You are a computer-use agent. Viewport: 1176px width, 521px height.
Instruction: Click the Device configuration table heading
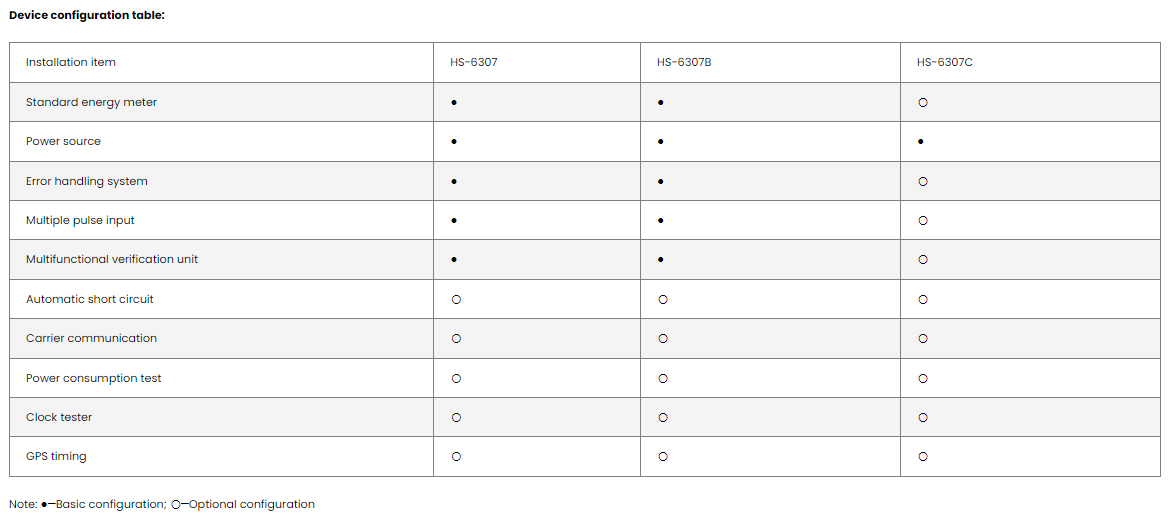pyautogui.click(x=87, y=15)
